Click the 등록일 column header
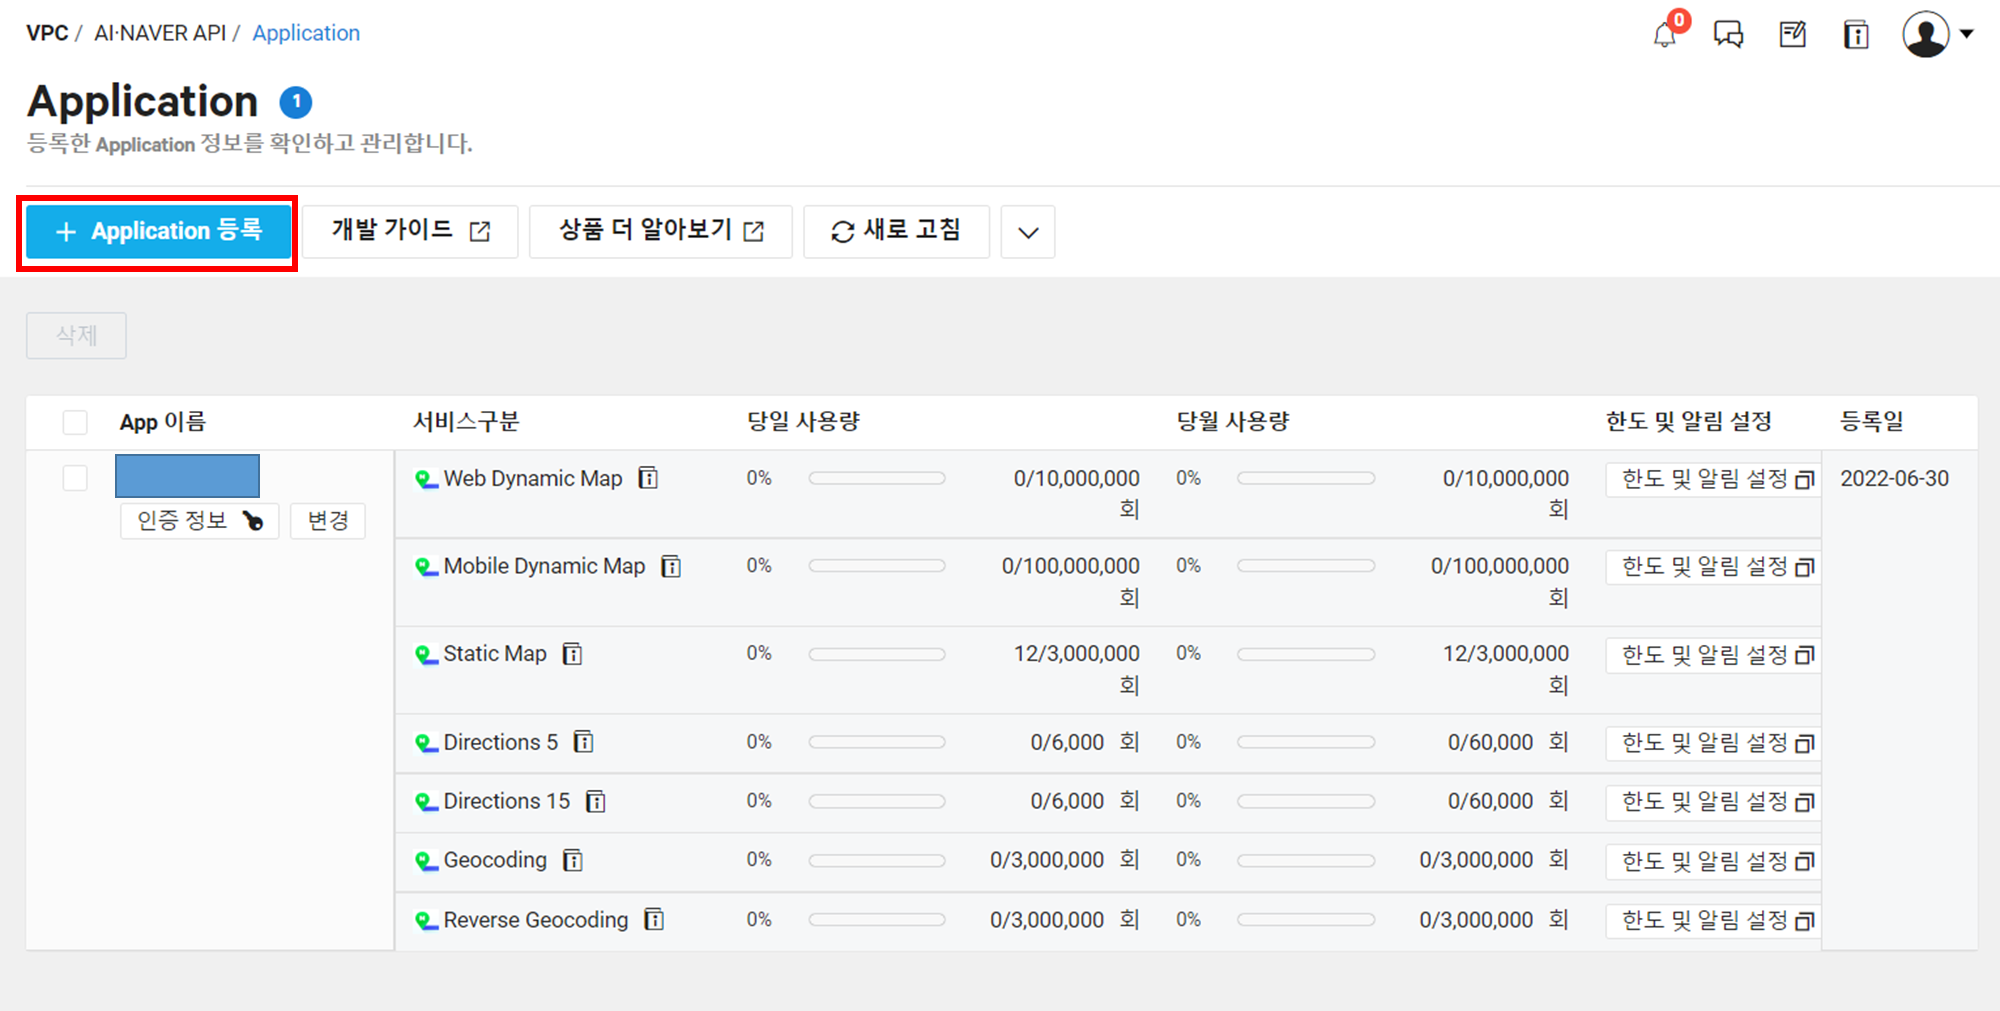 click(x=1872, y=422)
